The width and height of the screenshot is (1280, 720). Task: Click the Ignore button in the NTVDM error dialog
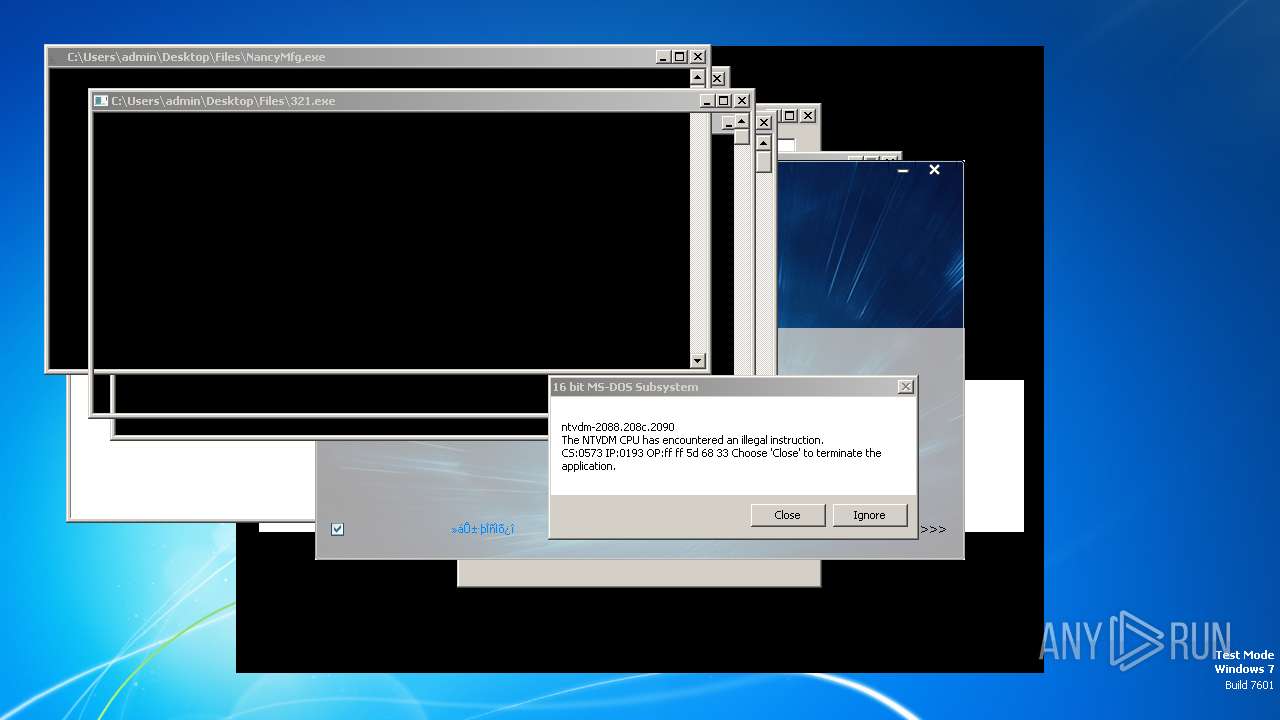point(869,515)
